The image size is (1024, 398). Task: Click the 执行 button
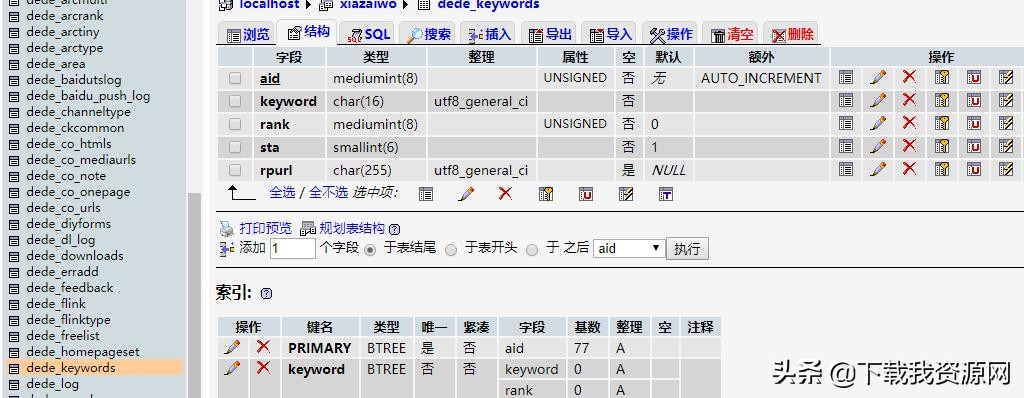[x=687, y=249]
